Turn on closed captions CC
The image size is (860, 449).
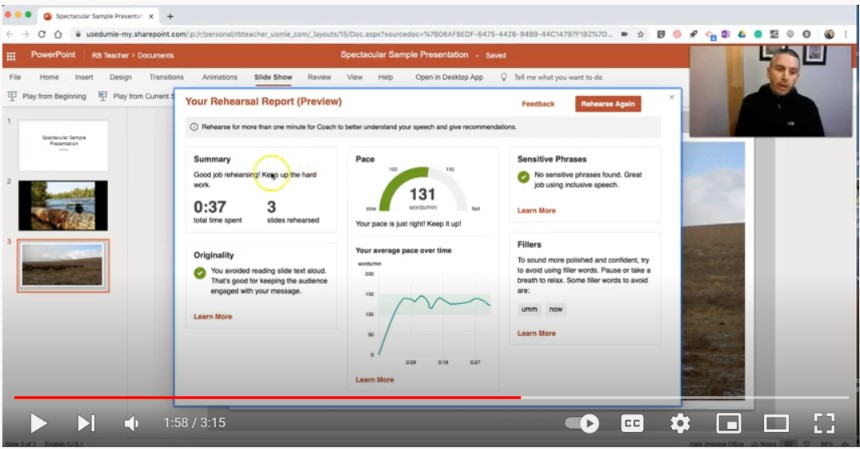pyautogui.click(x=632, y=423)
